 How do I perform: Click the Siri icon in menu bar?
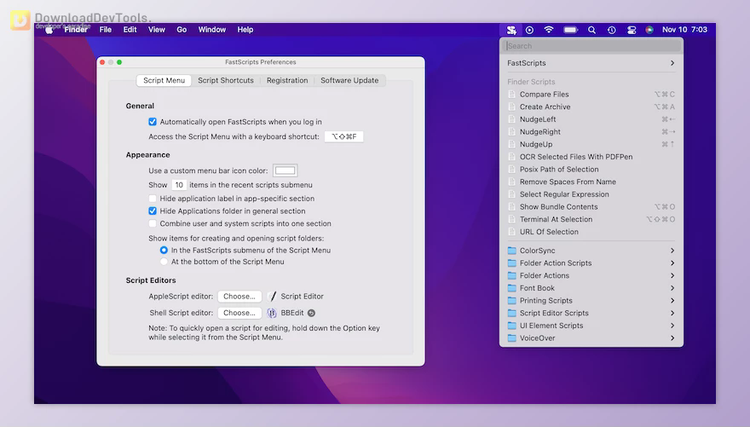[x=649, y=30]
